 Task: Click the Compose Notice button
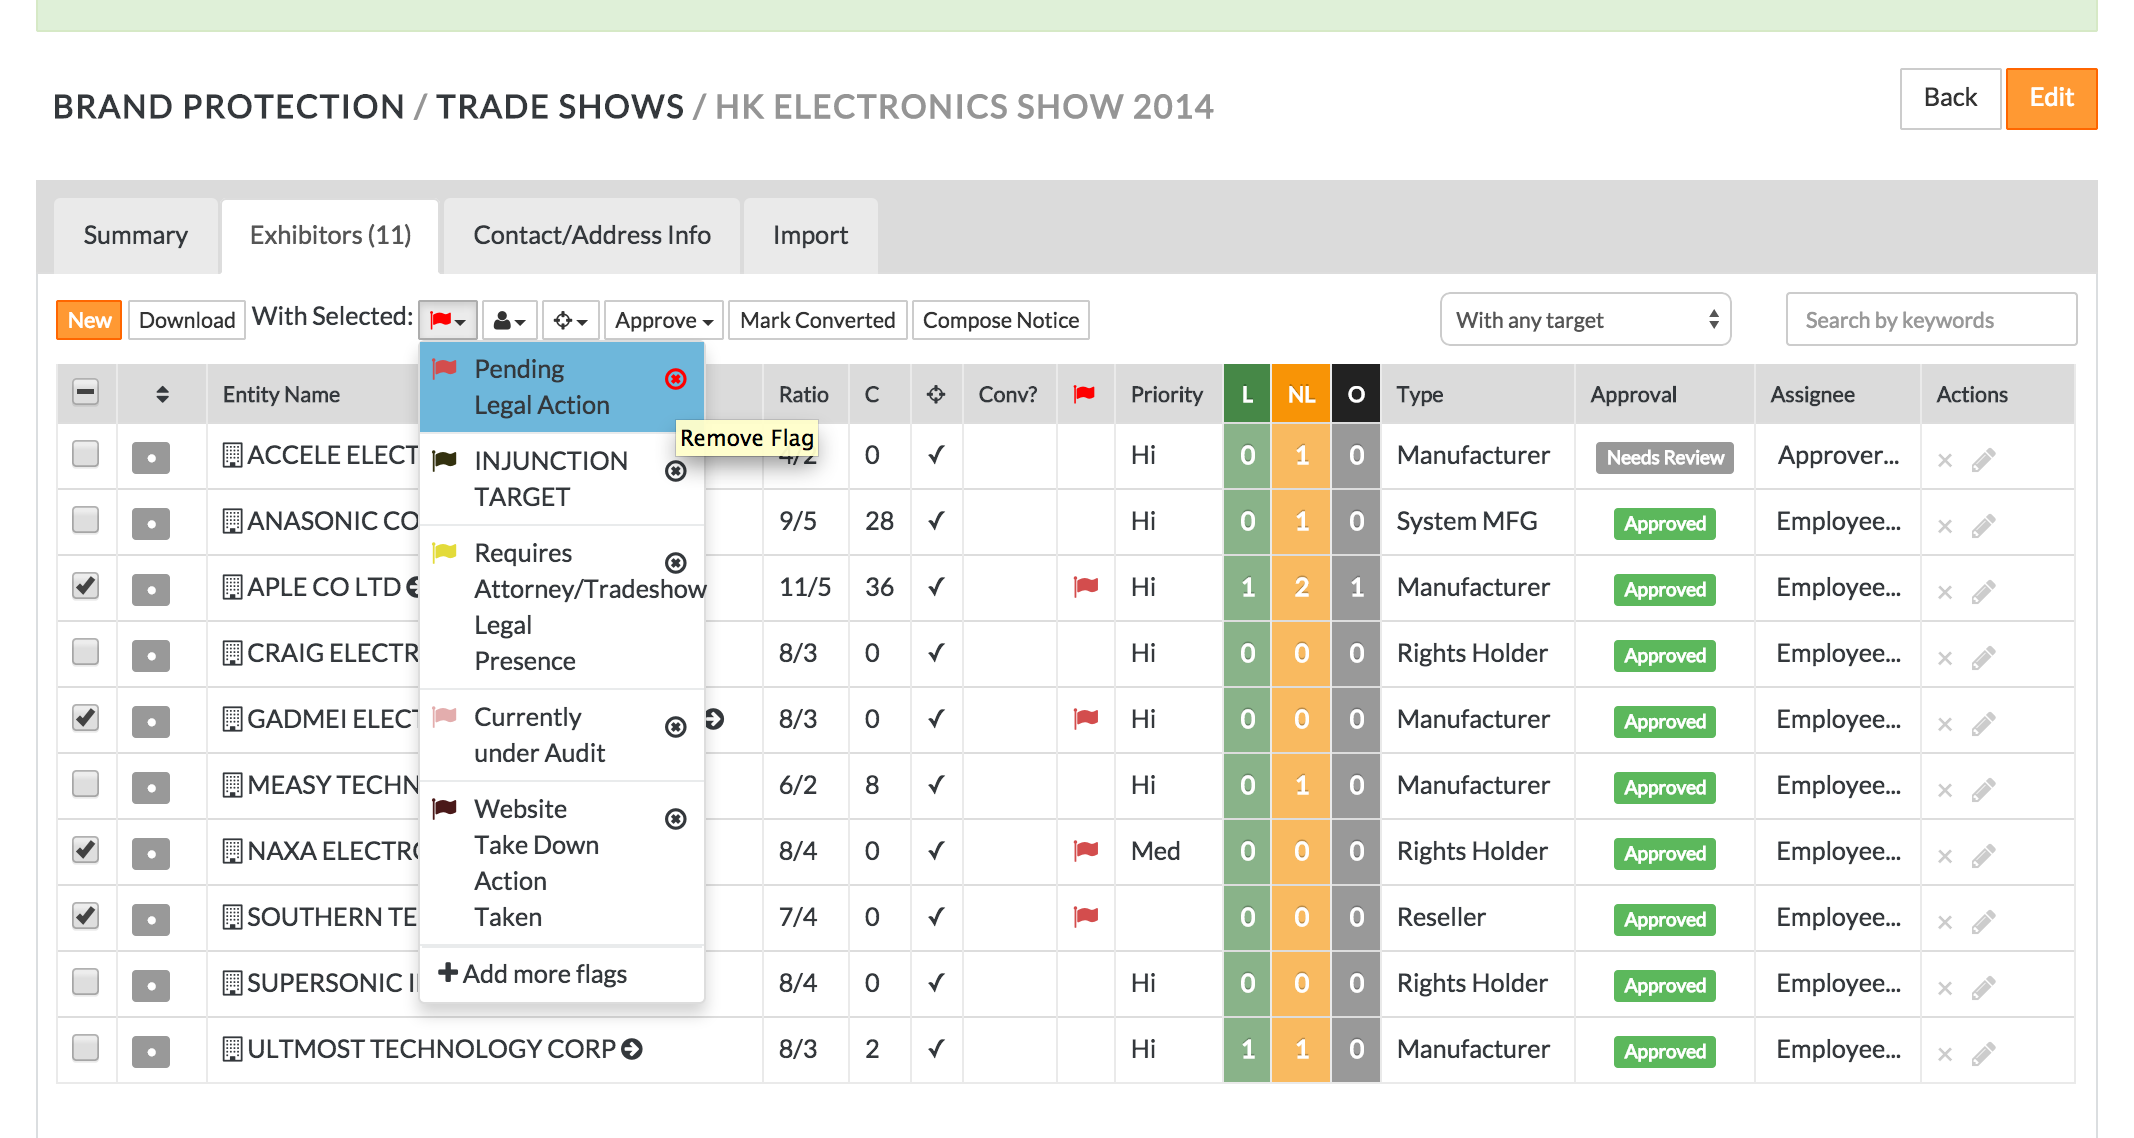(1000, 321)
